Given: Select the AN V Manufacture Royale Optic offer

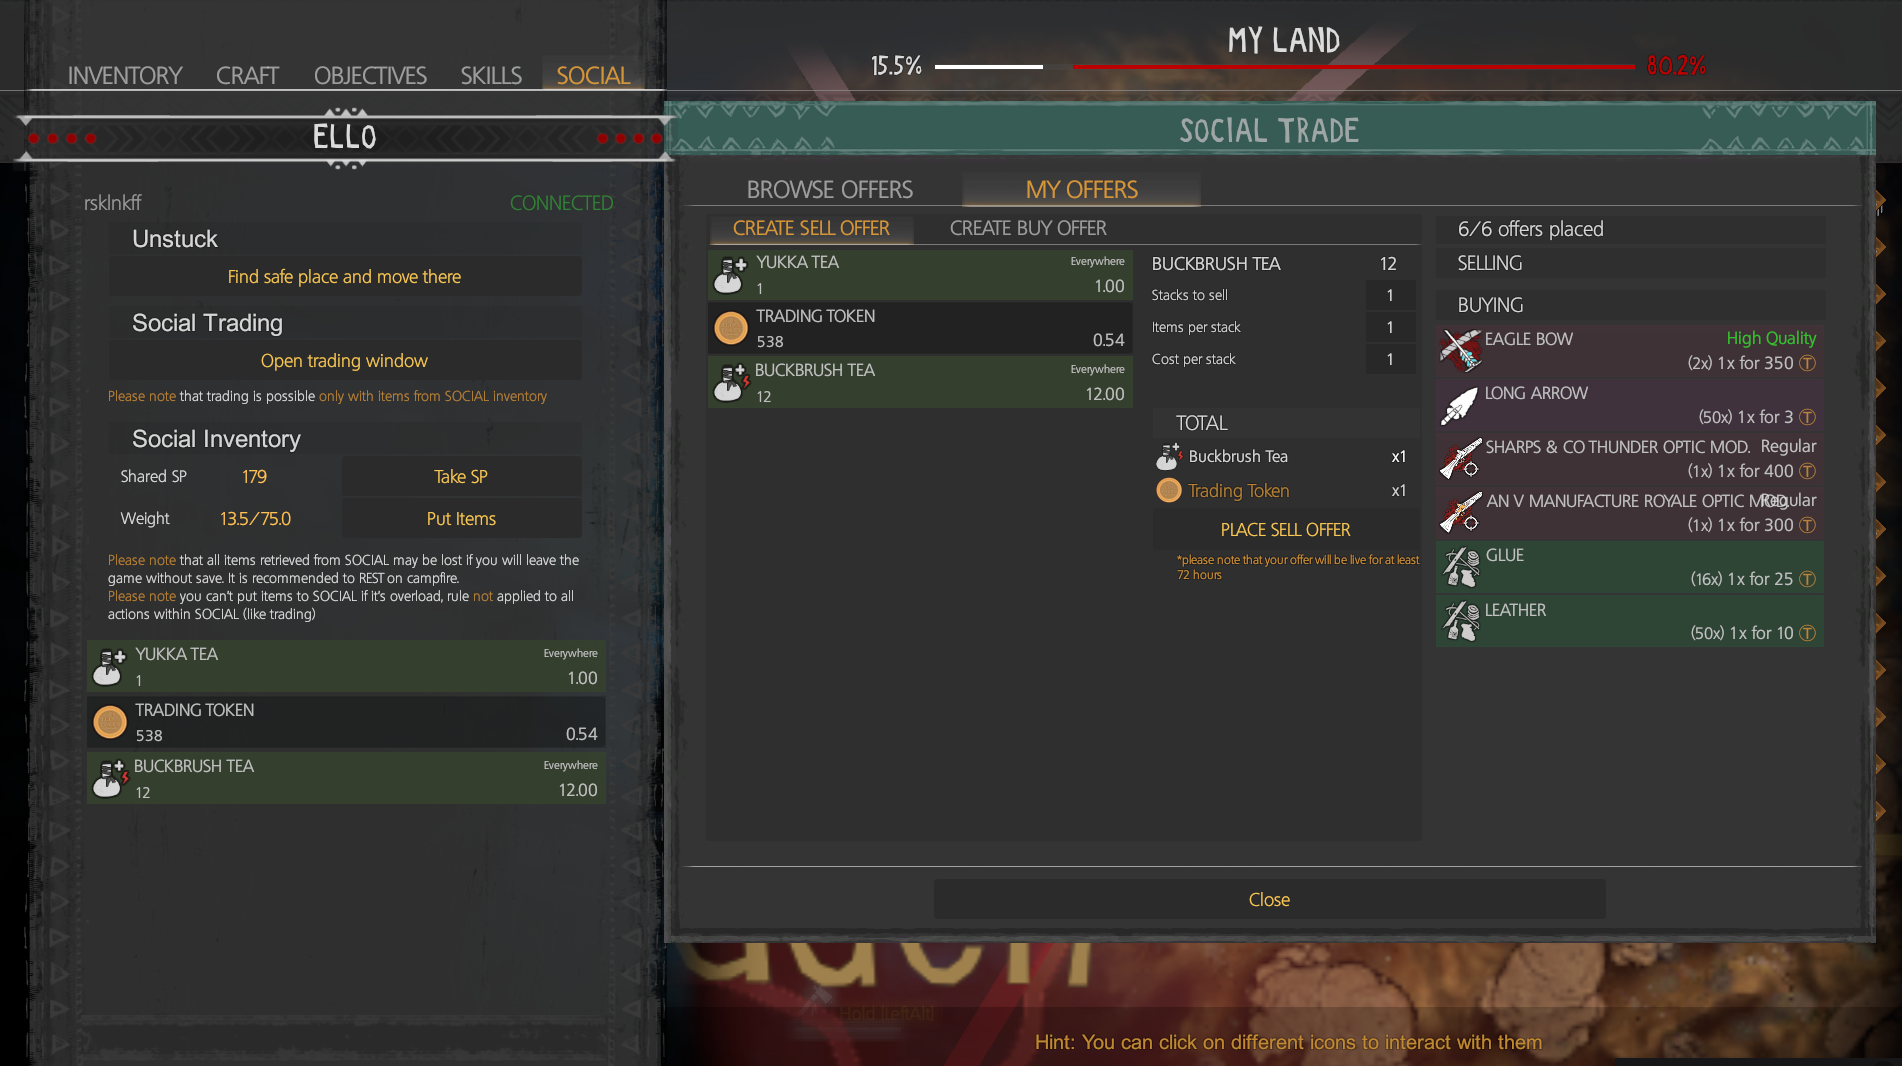Looking at the screenshot, I should coord(1629,513).
